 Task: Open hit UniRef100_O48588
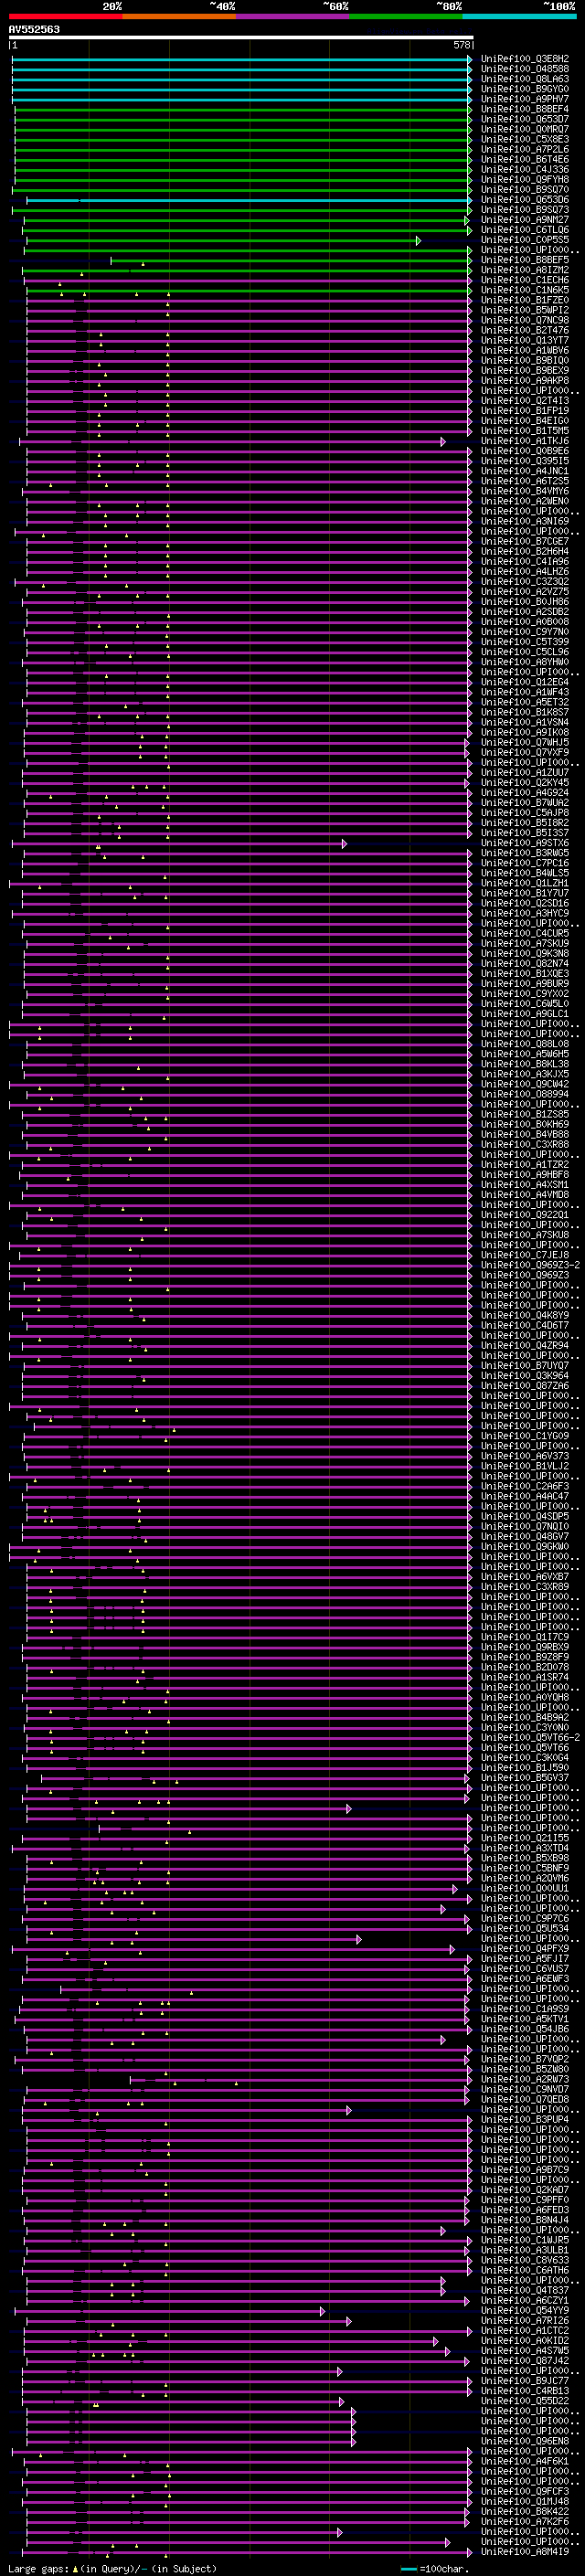(x=525, y=69)
